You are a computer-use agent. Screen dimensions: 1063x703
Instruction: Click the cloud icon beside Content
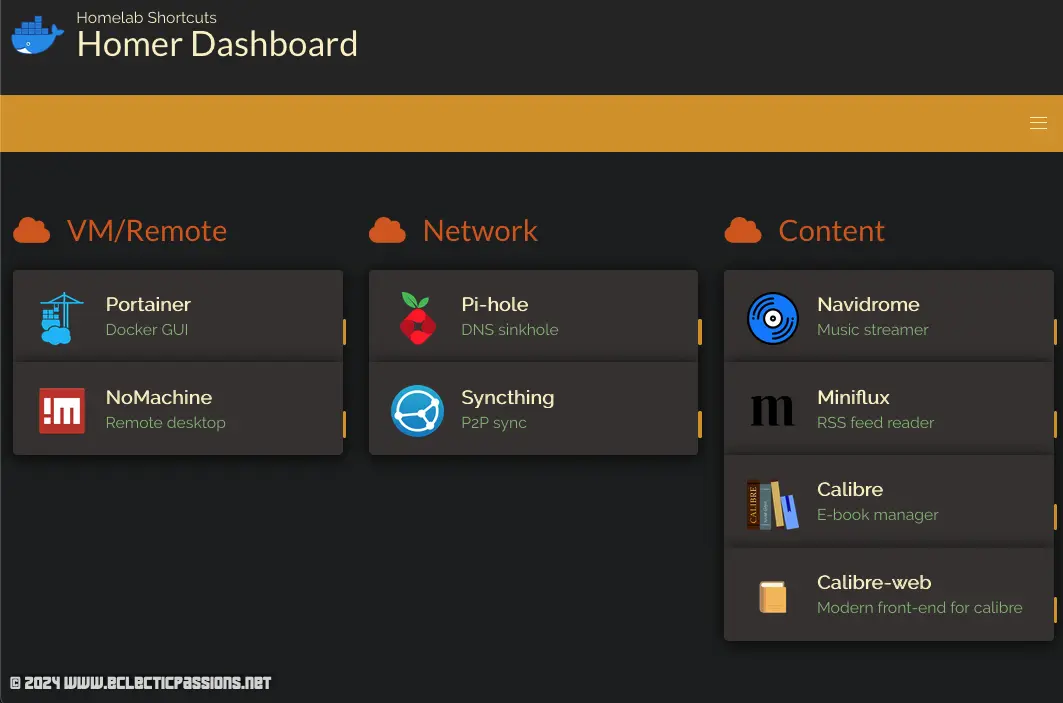[743, 230]
